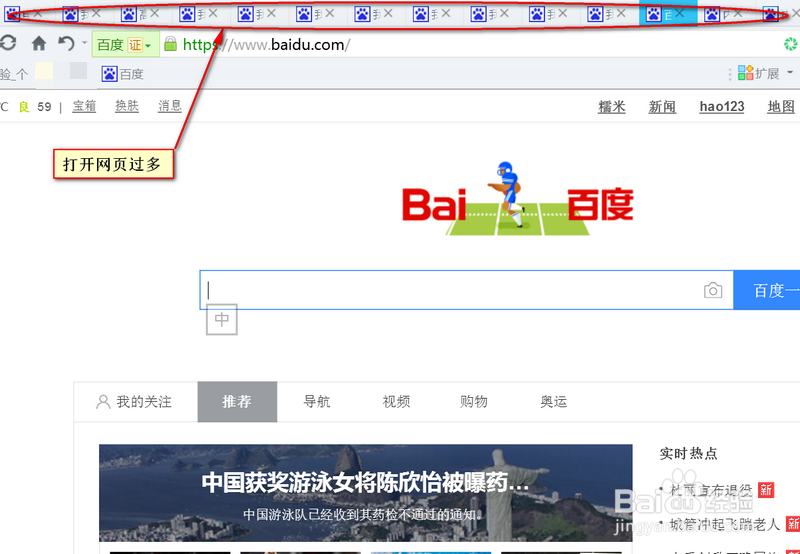Switch to the 视频 tab

[x=396, y=401]
